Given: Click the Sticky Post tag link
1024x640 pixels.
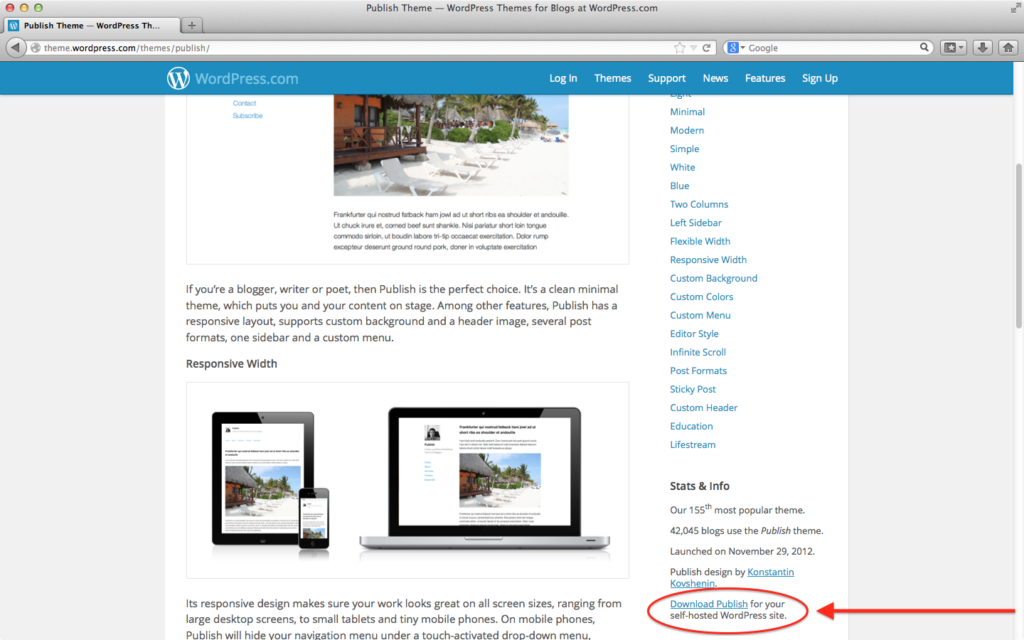Looking at the screenshot, I should [692, 389].
